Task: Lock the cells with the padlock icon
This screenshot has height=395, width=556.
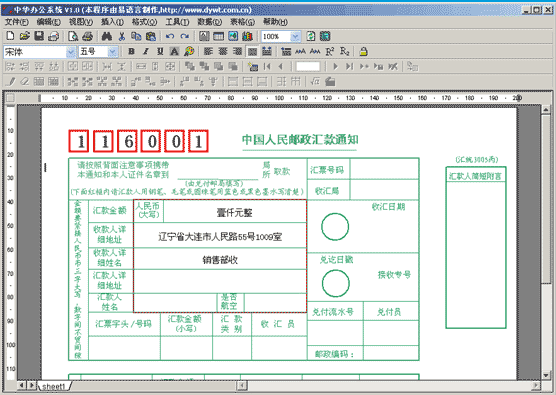Action: point(363,51)
